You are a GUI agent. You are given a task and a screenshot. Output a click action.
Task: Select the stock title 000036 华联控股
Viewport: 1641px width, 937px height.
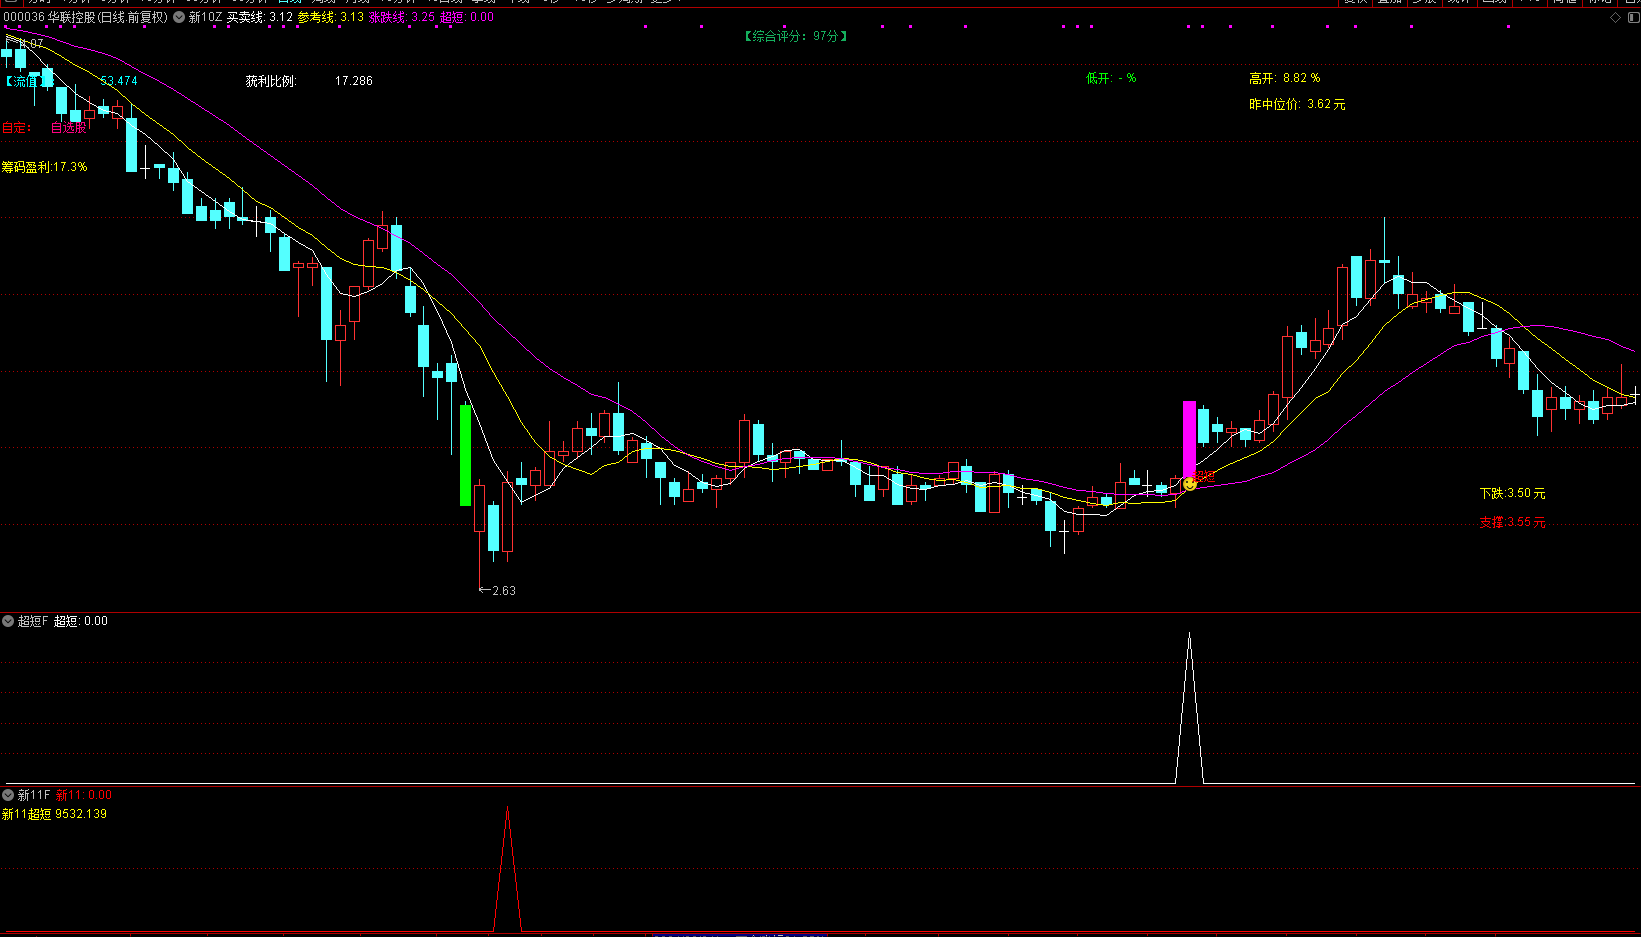(x=49, y=17)
